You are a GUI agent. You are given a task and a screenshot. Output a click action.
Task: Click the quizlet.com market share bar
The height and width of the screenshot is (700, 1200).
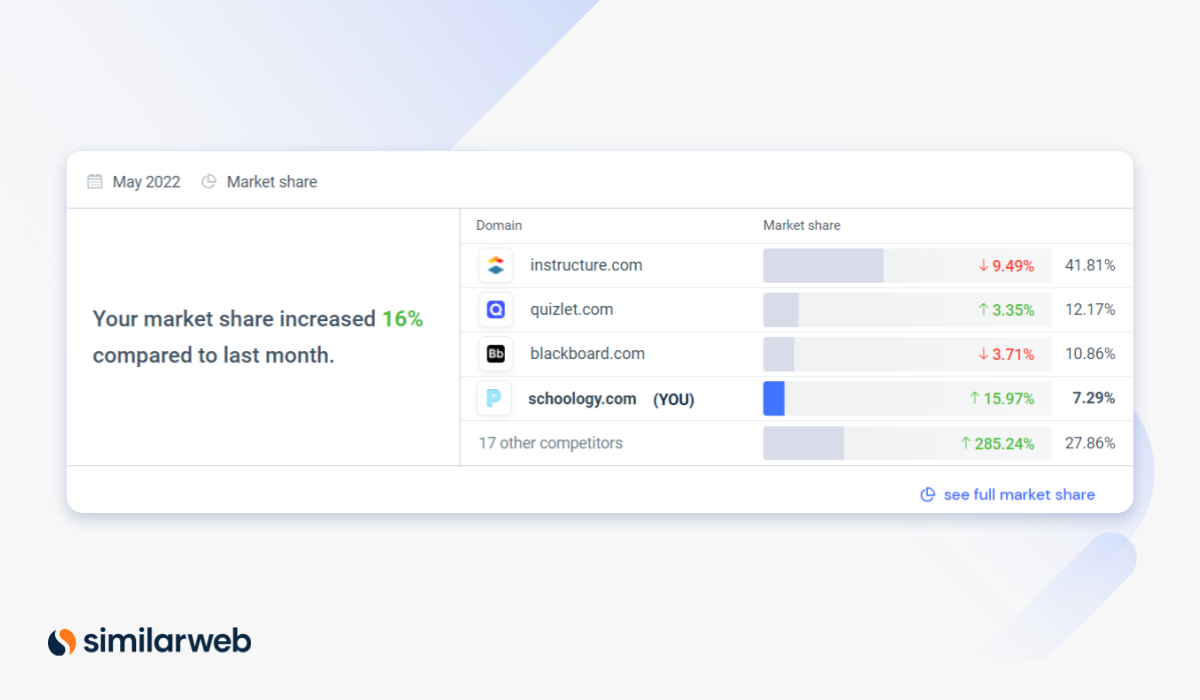coord(781,310)
